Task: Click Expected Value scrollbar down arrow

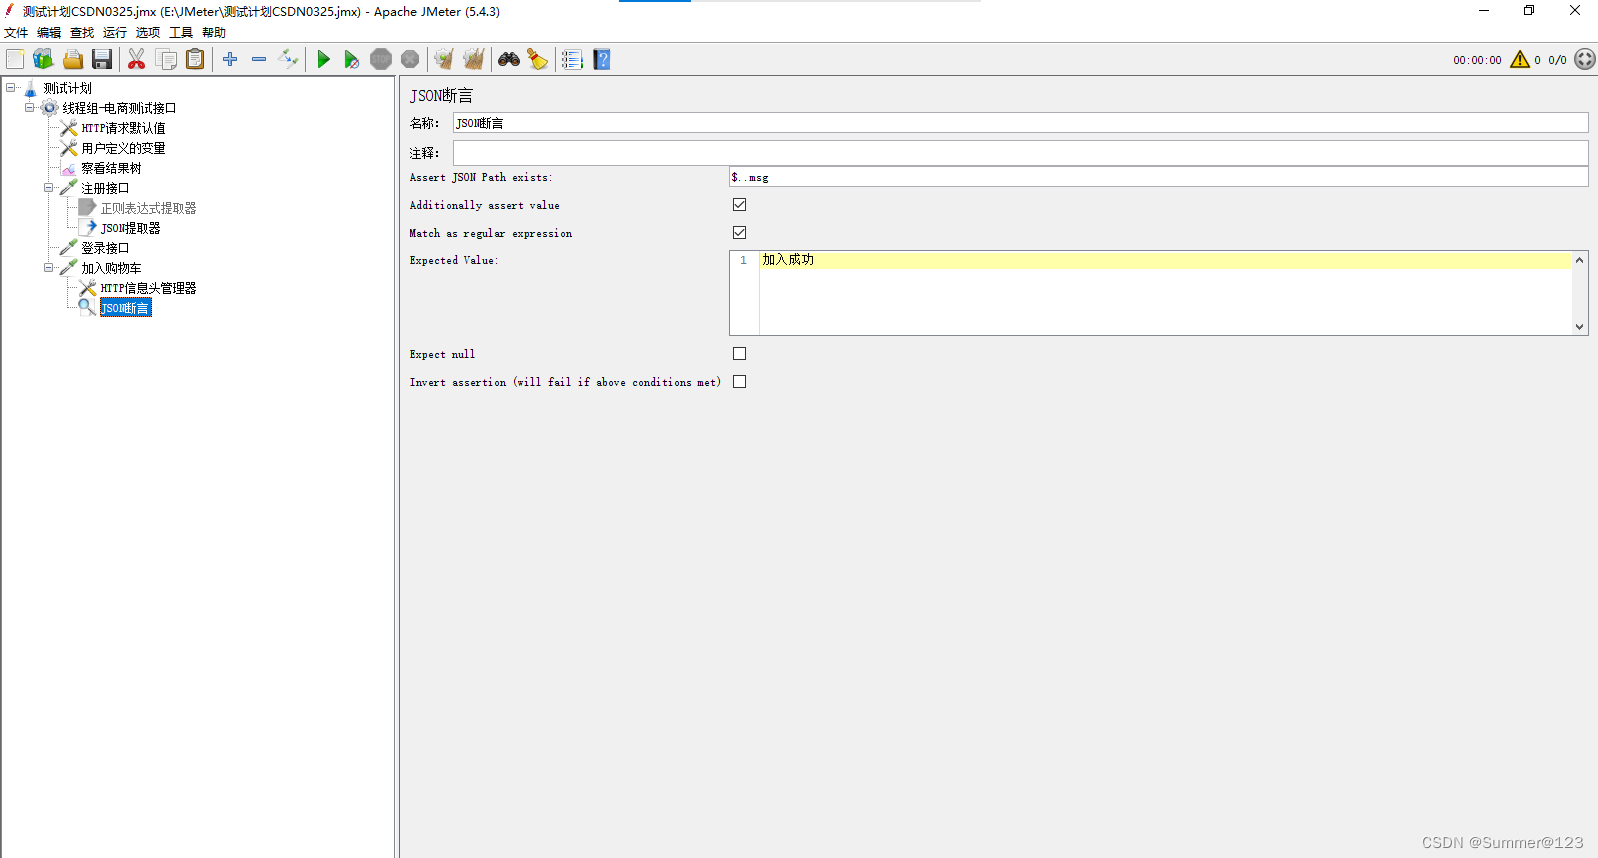Action: click(x=1580, y=327)
